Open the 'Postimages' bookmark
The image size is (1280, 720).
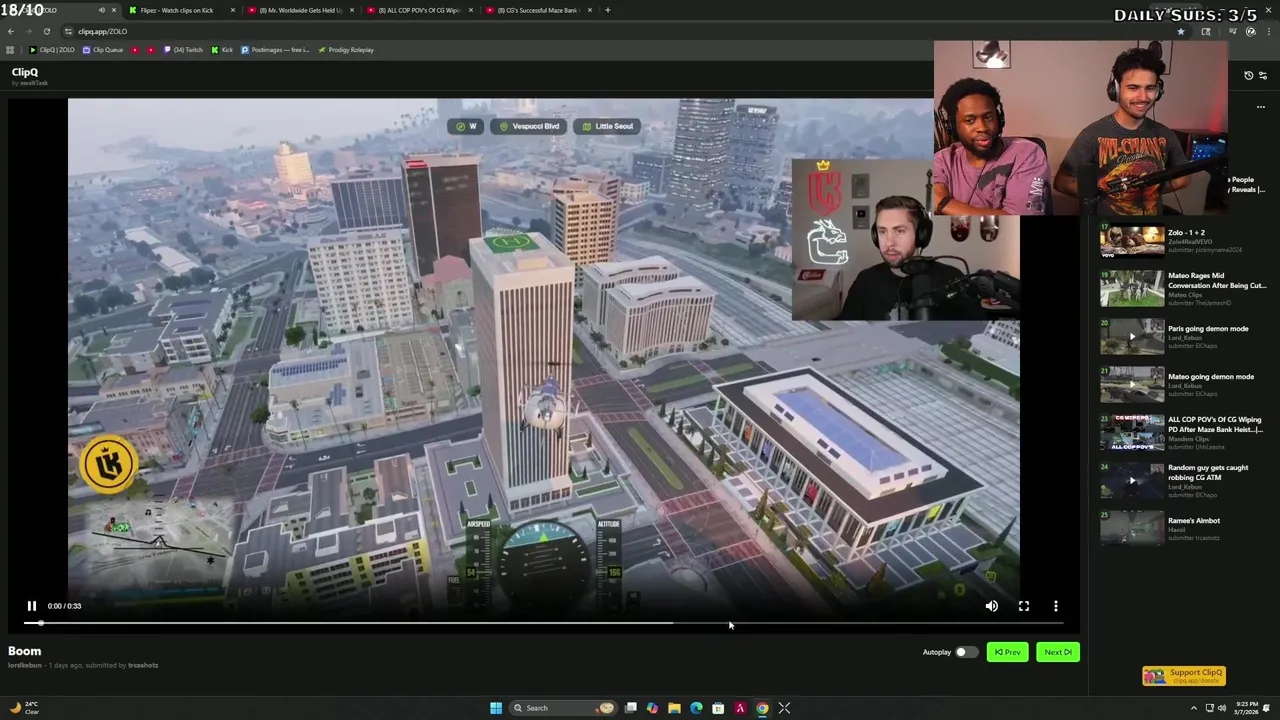pos(275,50)
